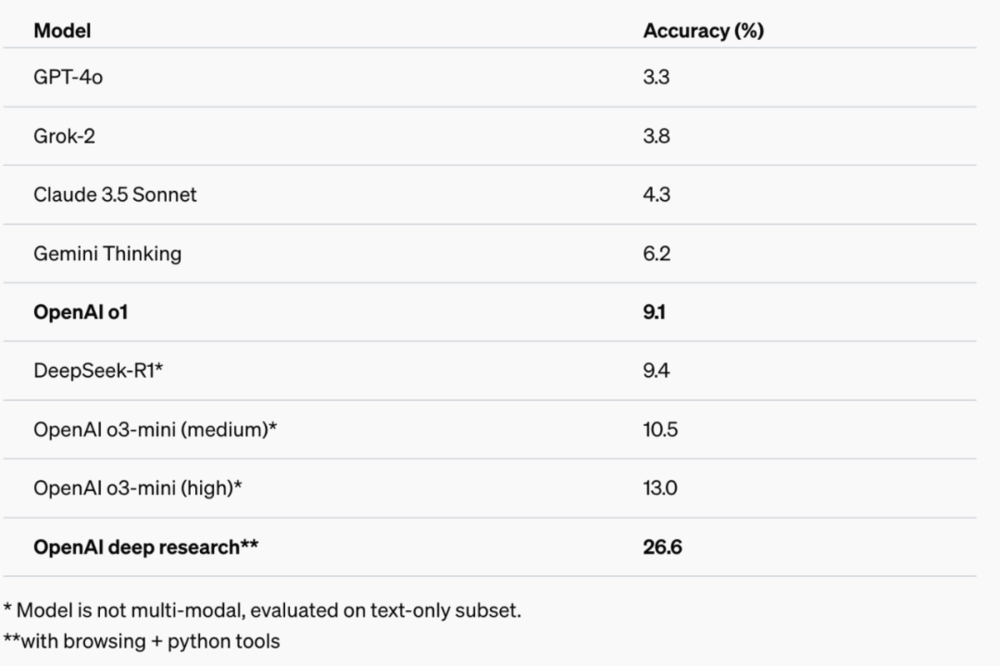Select the OpenAI o3-mini (high)* label

[139, 489]
